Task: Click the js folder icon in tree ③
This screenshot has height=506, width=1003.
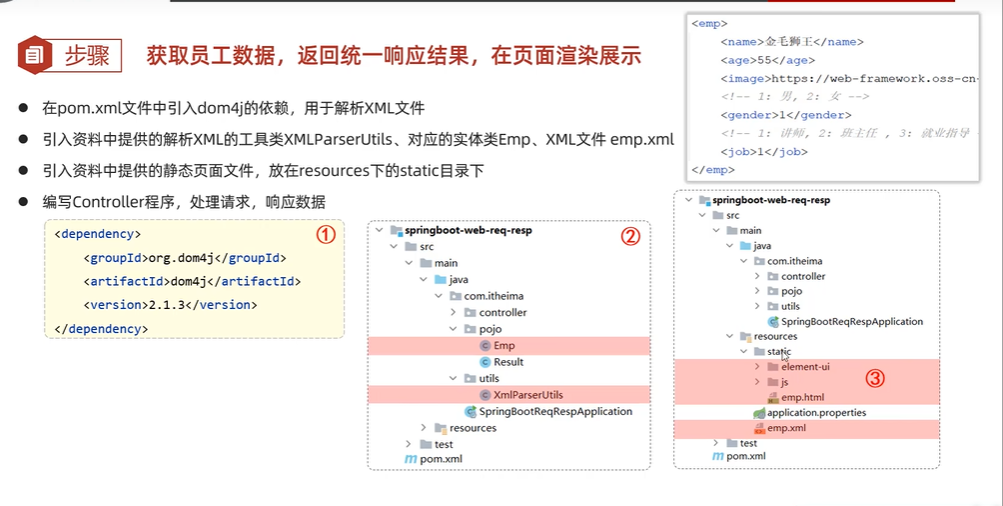Action: [x=773, y=382]
